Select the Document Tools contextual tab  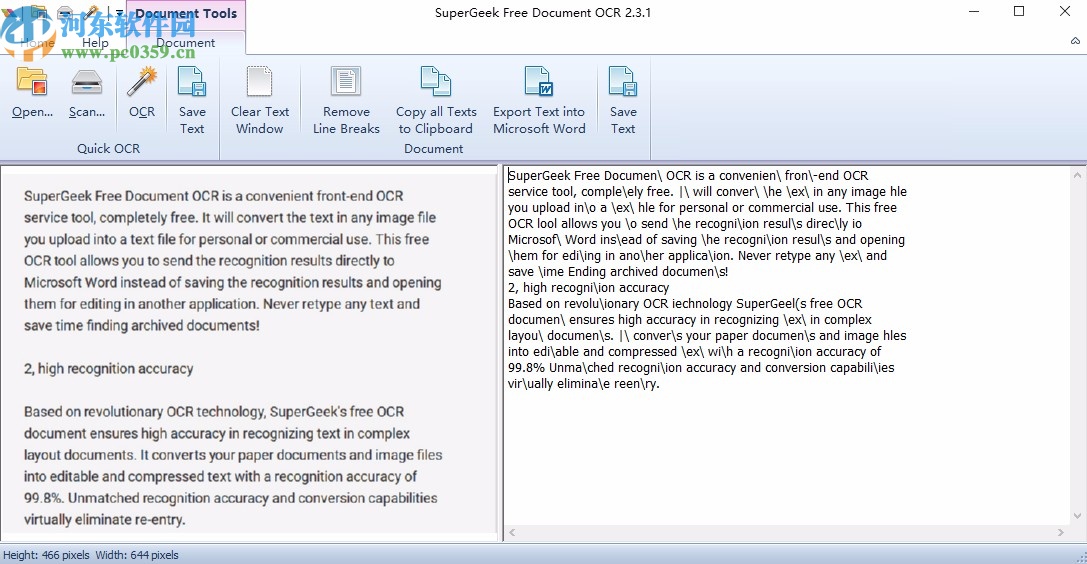[185, 13]
